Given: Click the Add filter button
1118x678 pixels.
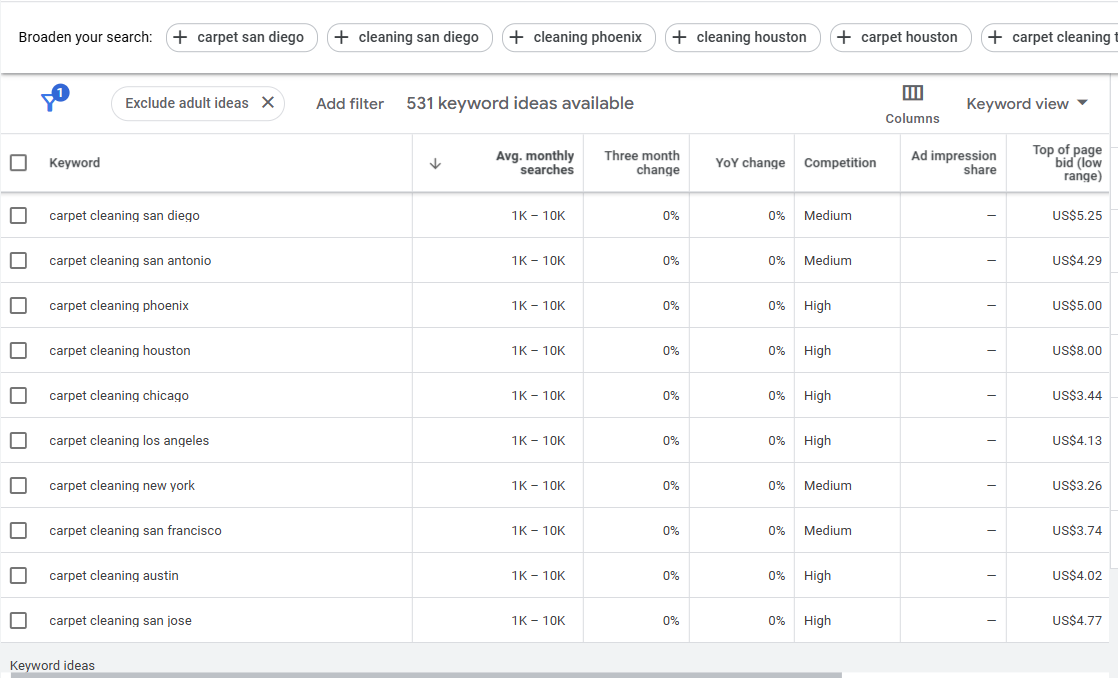Looking at the screenshot, I should tap(350, 104).
